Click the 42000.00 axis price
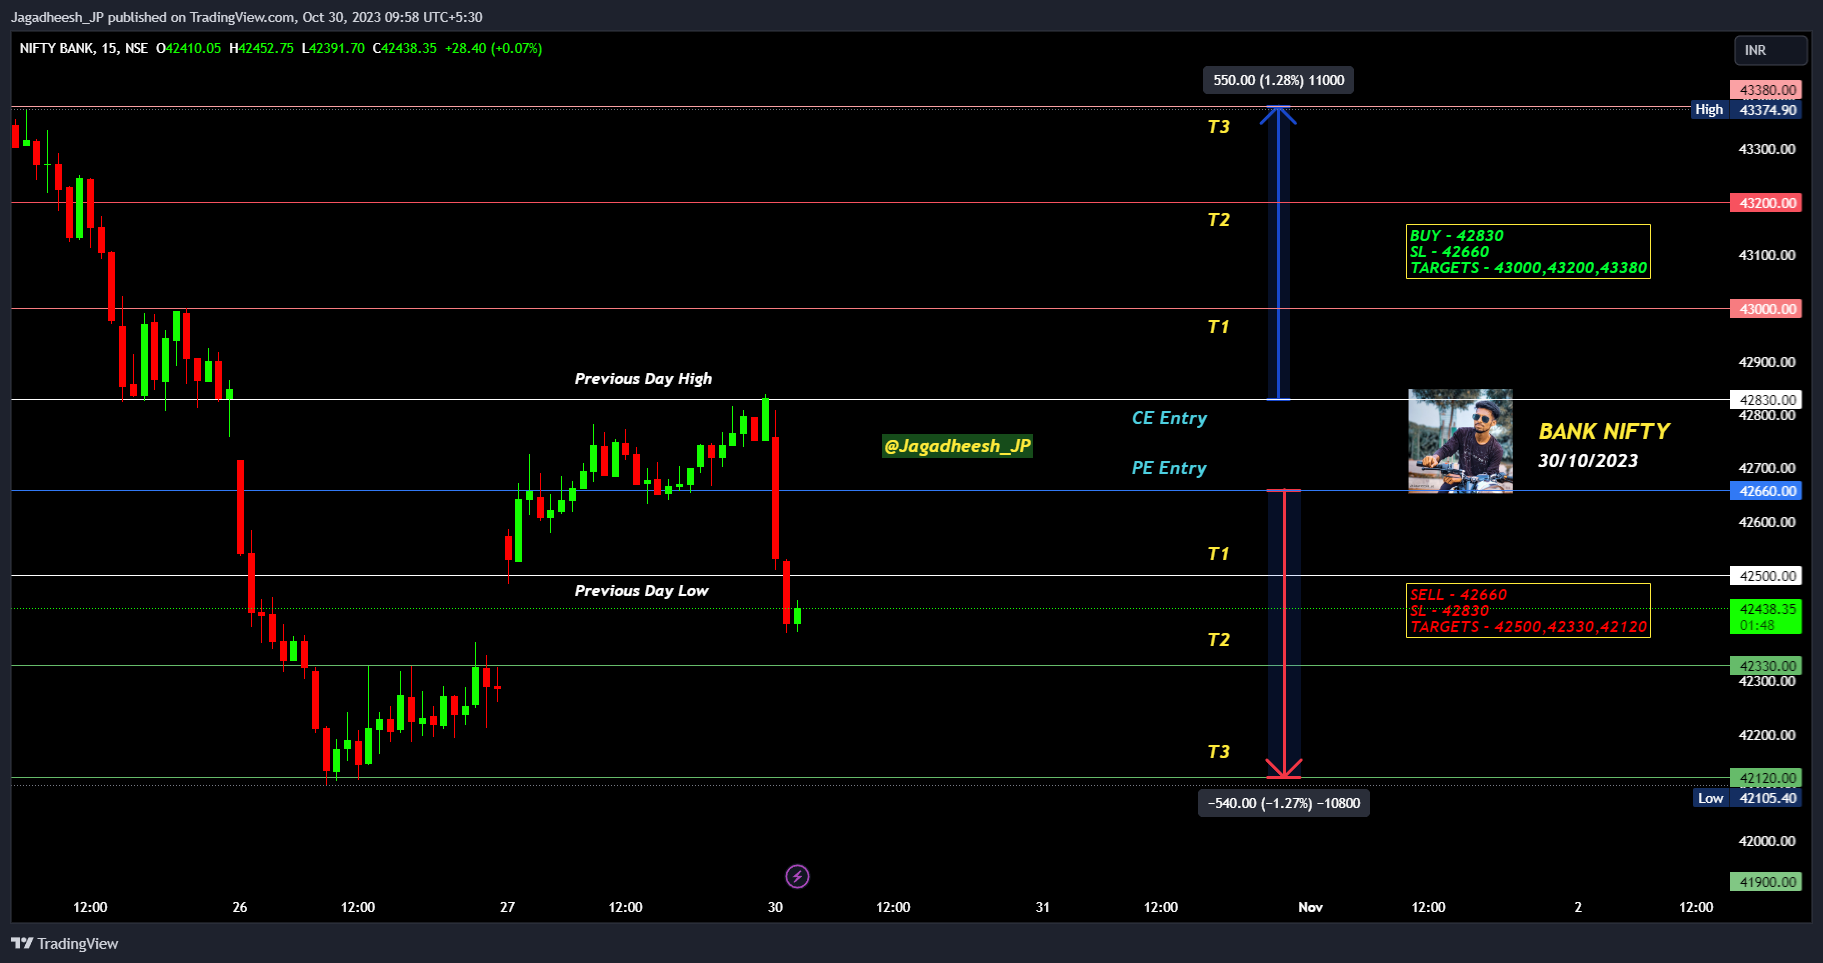Viewport: 1823px width, 963px height. point(1767,841)
